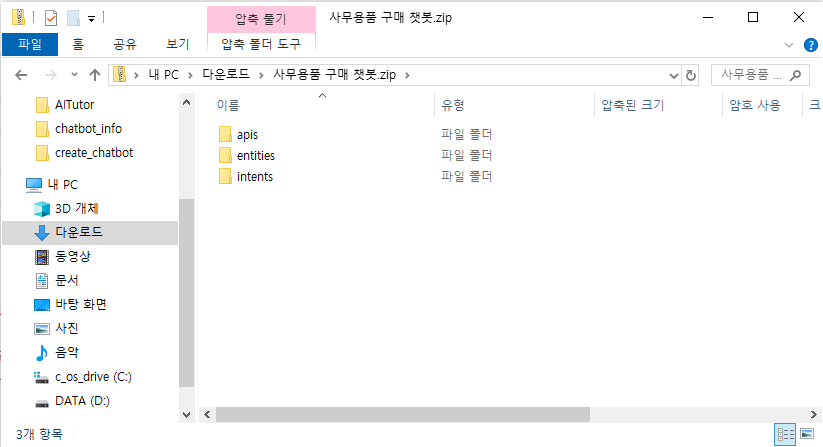The width and height of the screenshot is (823, 447).
Task: Open the 압축 폴더 도구 tab
Action: [x=260, y=44]
